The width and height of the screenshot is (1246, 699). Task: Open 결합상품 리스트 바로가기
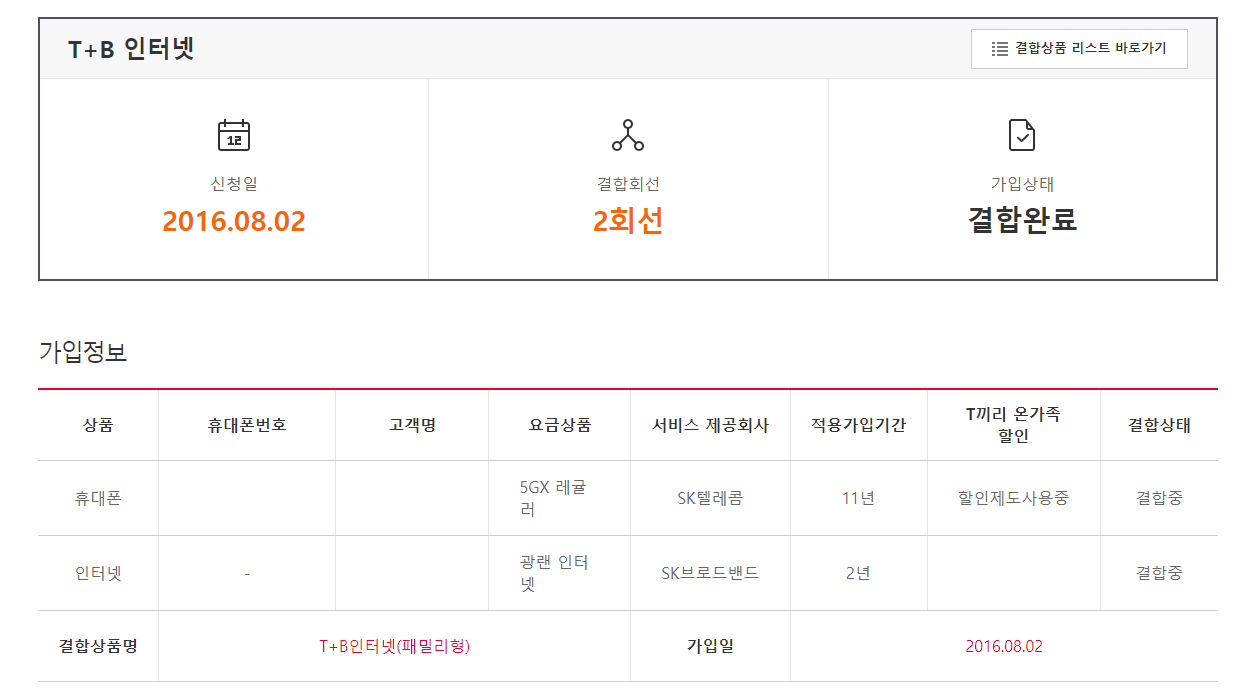pyautogui.click(x=1079, y=49)
